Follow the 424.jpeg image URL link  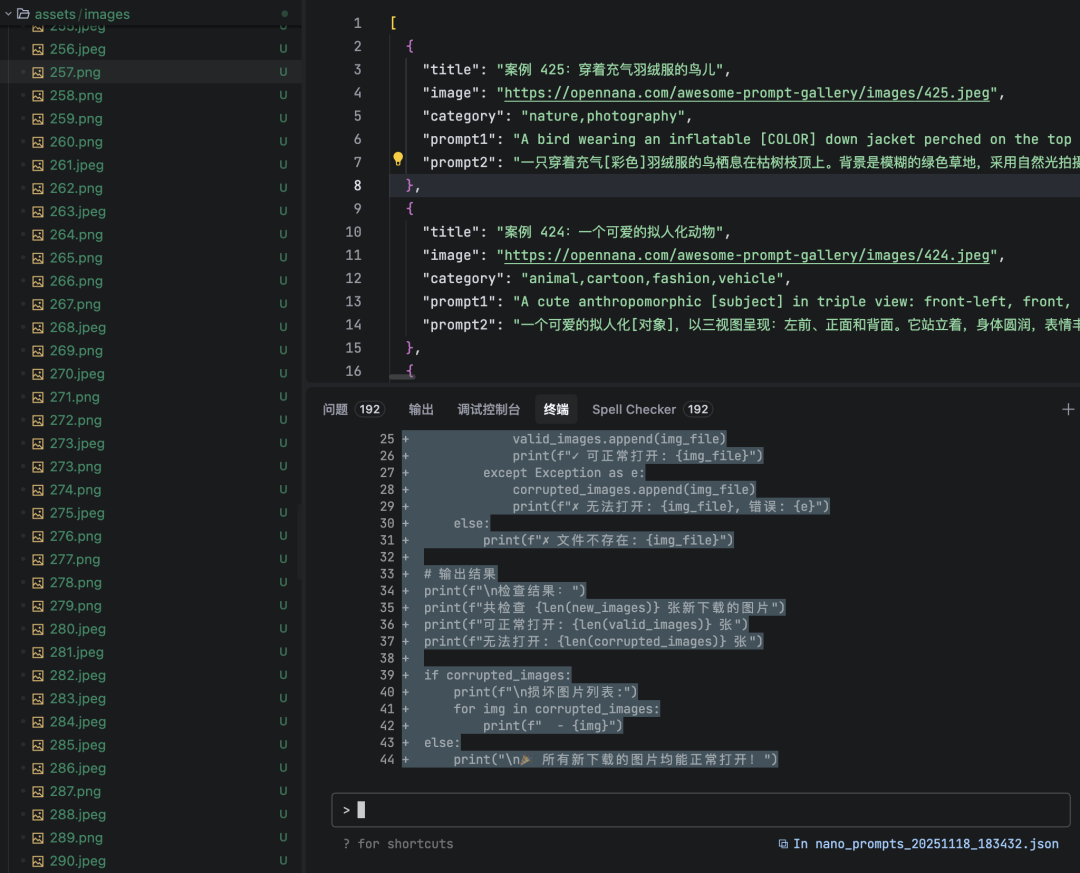point(746,255)
